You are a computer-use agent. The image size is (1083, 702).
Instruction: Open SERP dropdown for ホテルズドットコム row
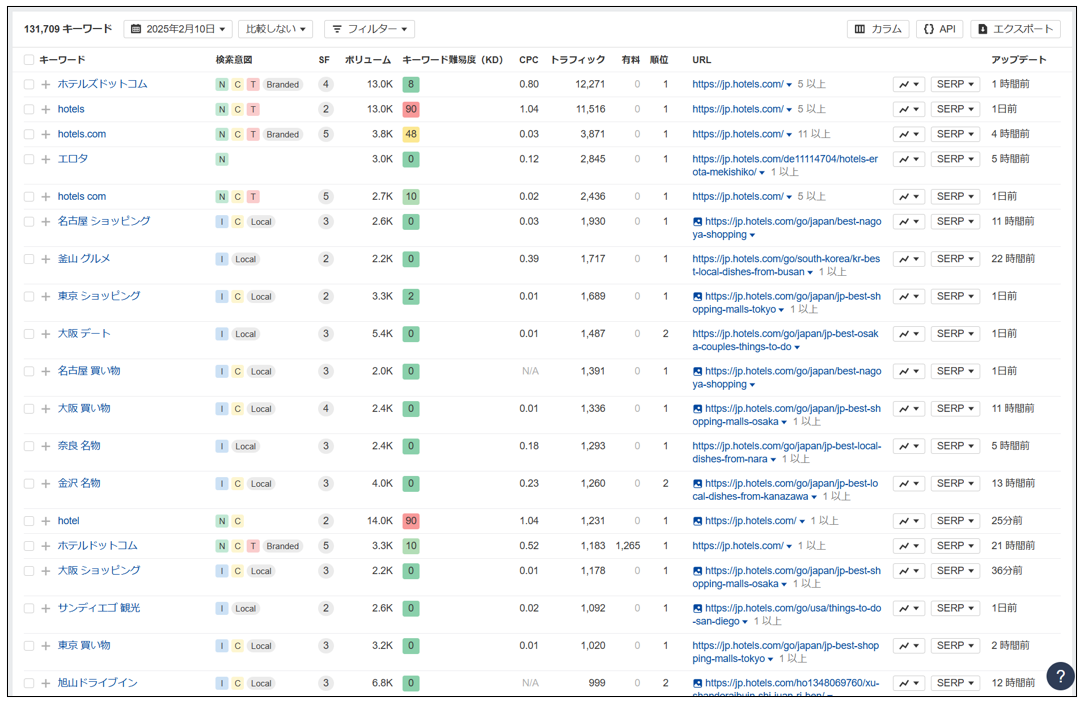[955, 84]
